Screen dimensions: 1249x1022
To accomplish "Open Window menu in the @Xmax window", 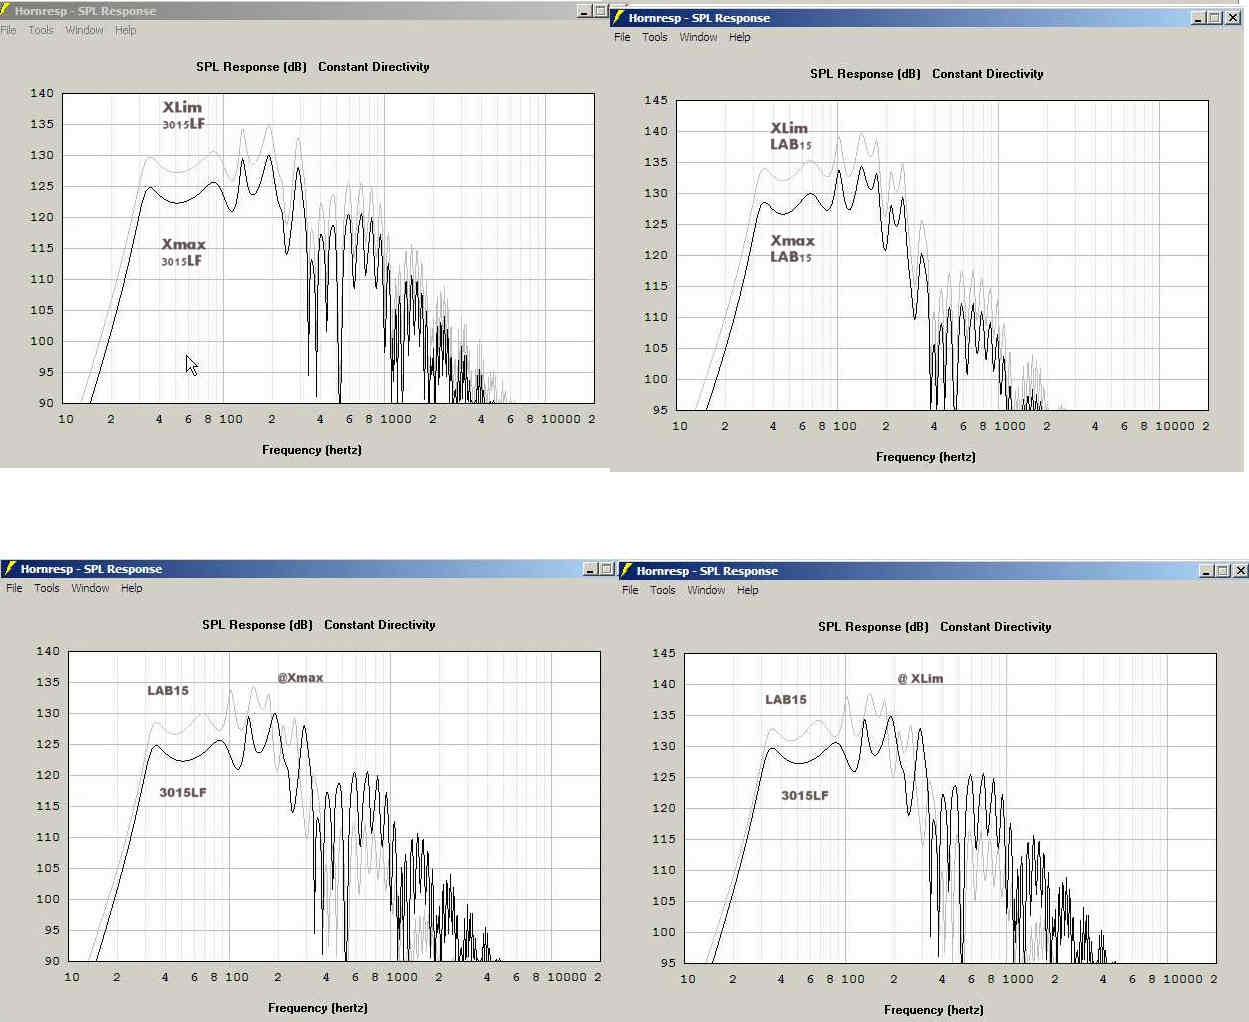I will pos(90,588).
